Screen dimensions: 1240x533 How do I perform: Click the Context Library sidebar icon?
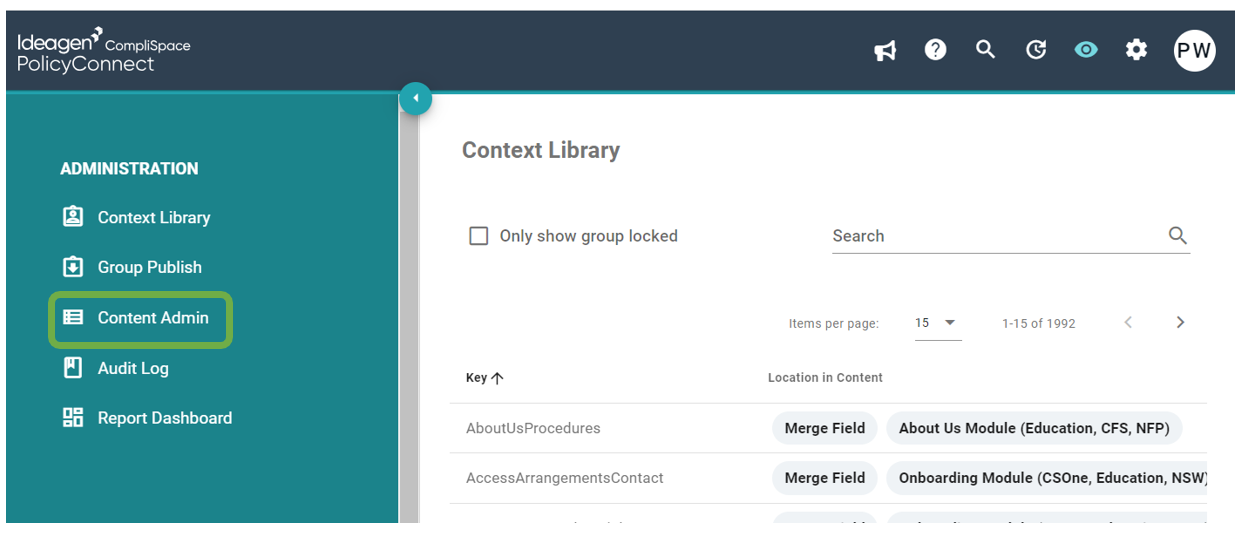tap(73, 217)
